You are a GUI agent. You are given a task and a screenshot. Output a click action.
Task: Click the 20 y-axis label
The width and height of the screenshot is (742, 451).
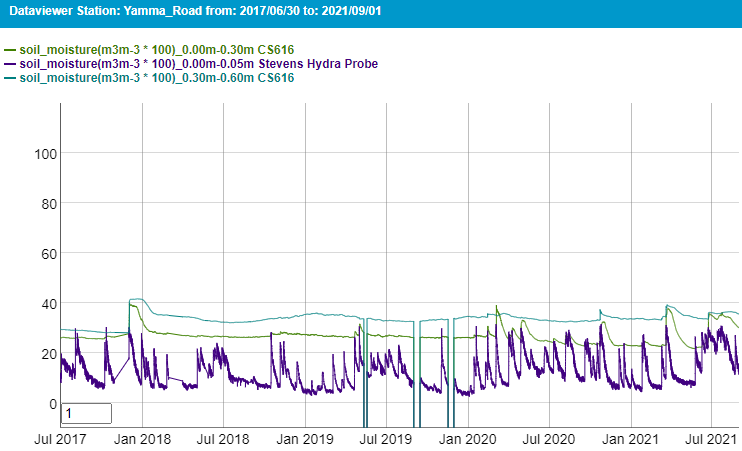(x=49, y=354)
